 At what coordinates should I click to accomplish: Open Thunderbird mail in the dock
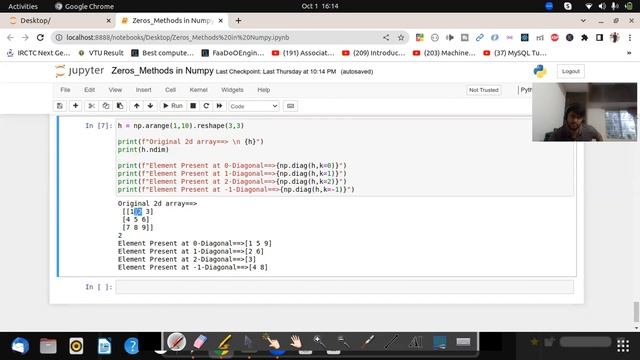coord(20,346)
